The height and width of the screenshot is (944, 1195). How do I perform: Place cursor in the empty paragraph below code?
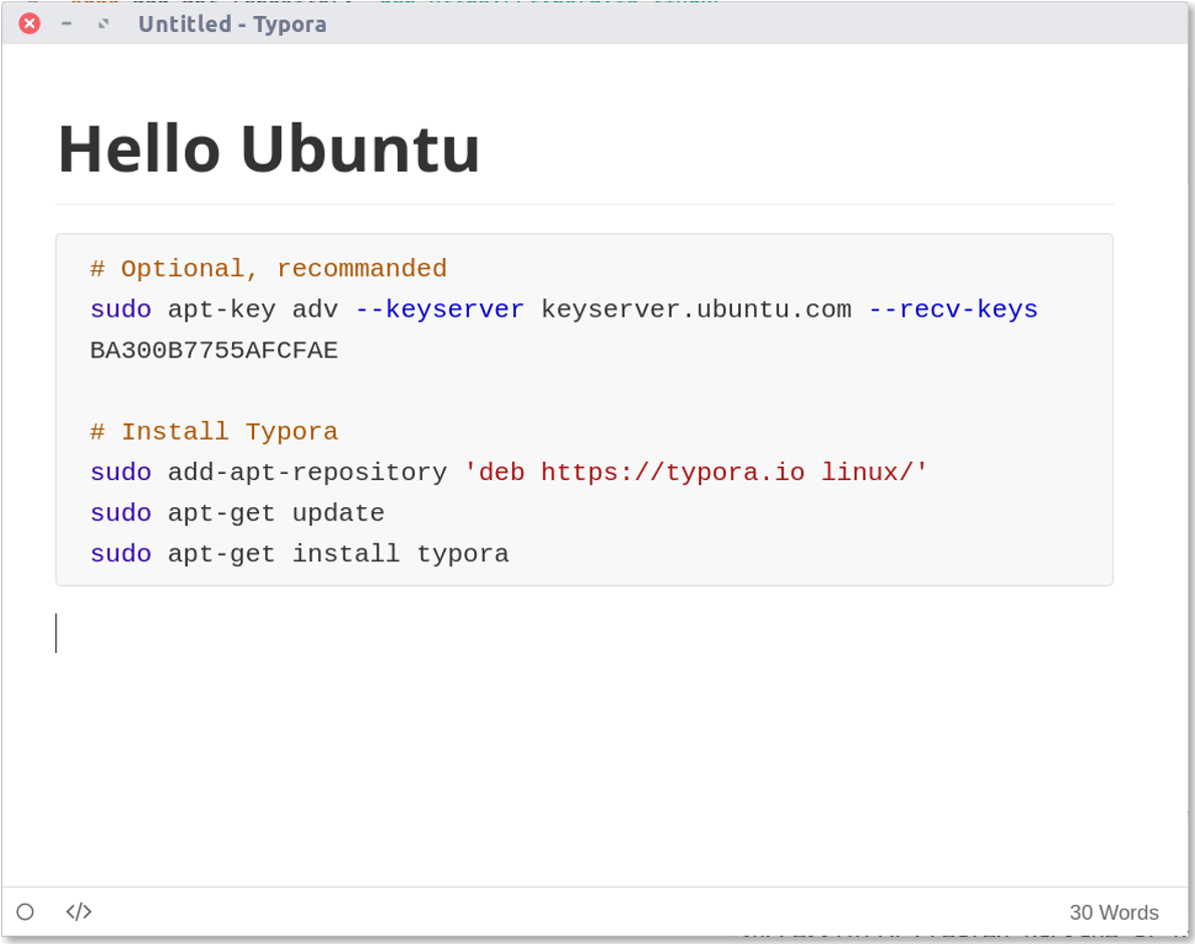pyautogui.click(x=584, y=633)
